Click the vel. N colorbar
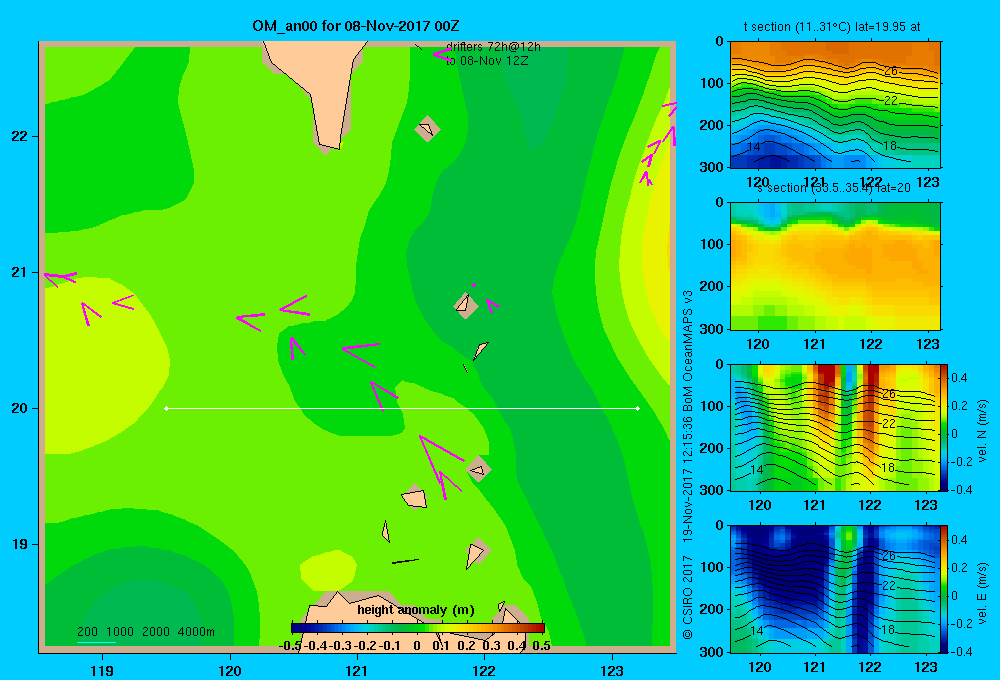This screenshot has width=1000, height=680. pyautogui.click(x=945, y=427)
